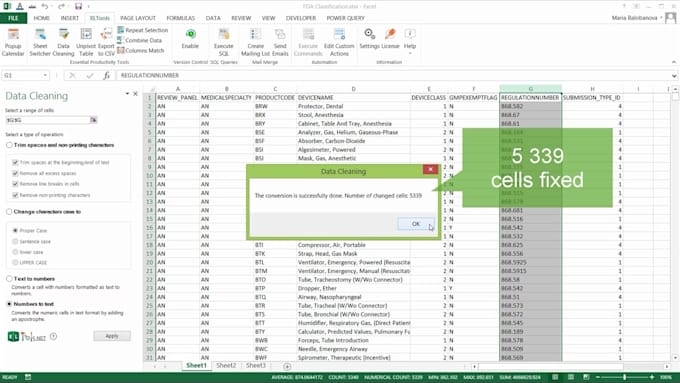
Task: Click Create Mailing List
Action: pyautogui.click(x=255, y=42)
